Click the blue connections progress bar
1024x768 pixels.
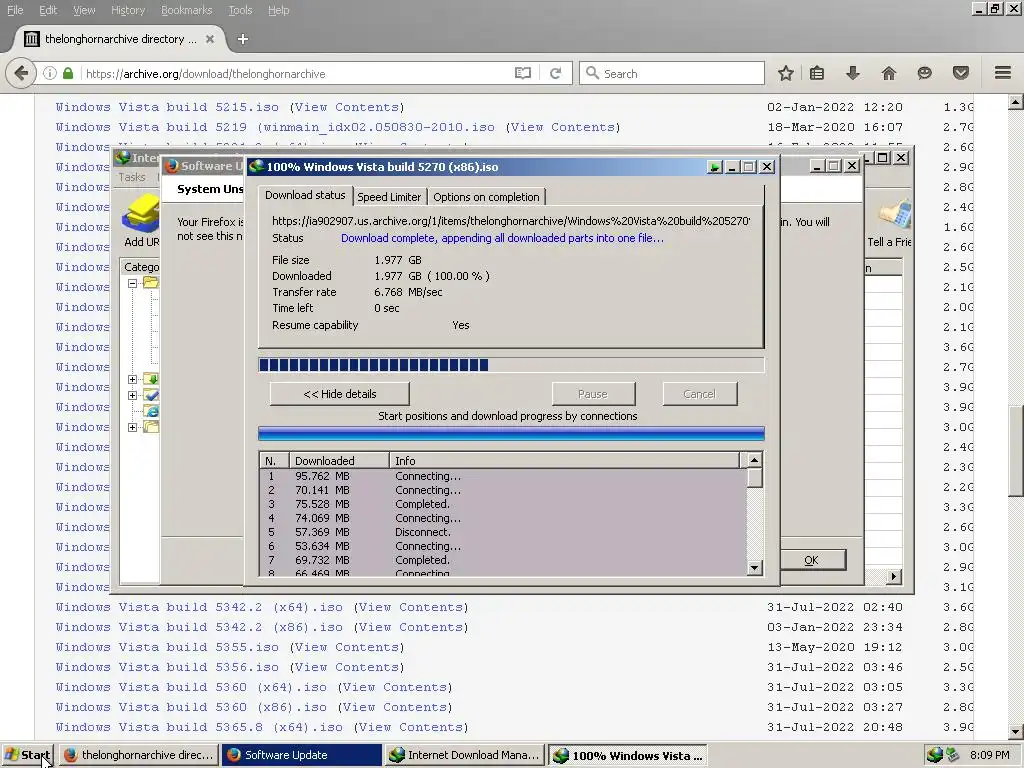(x=511, y=434)
